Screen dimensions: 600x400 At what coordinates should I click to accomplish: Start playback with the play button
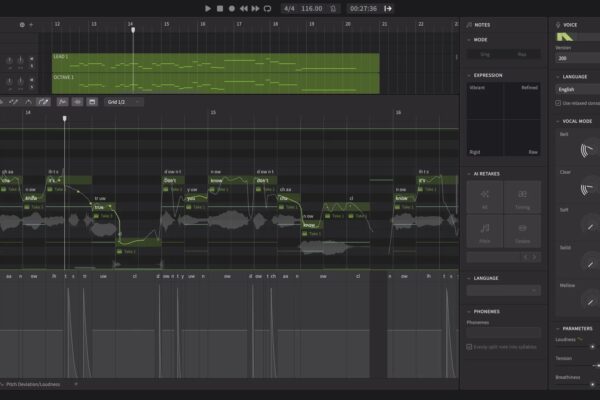[208, 8]
